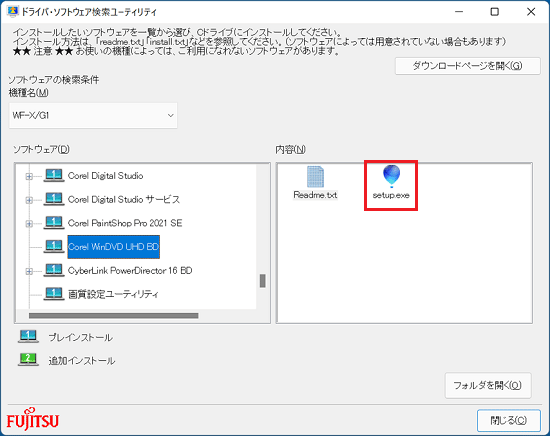Select 画質設定ユーティリティ entry
The image size is (550, 436).
[x=113, y=294]
